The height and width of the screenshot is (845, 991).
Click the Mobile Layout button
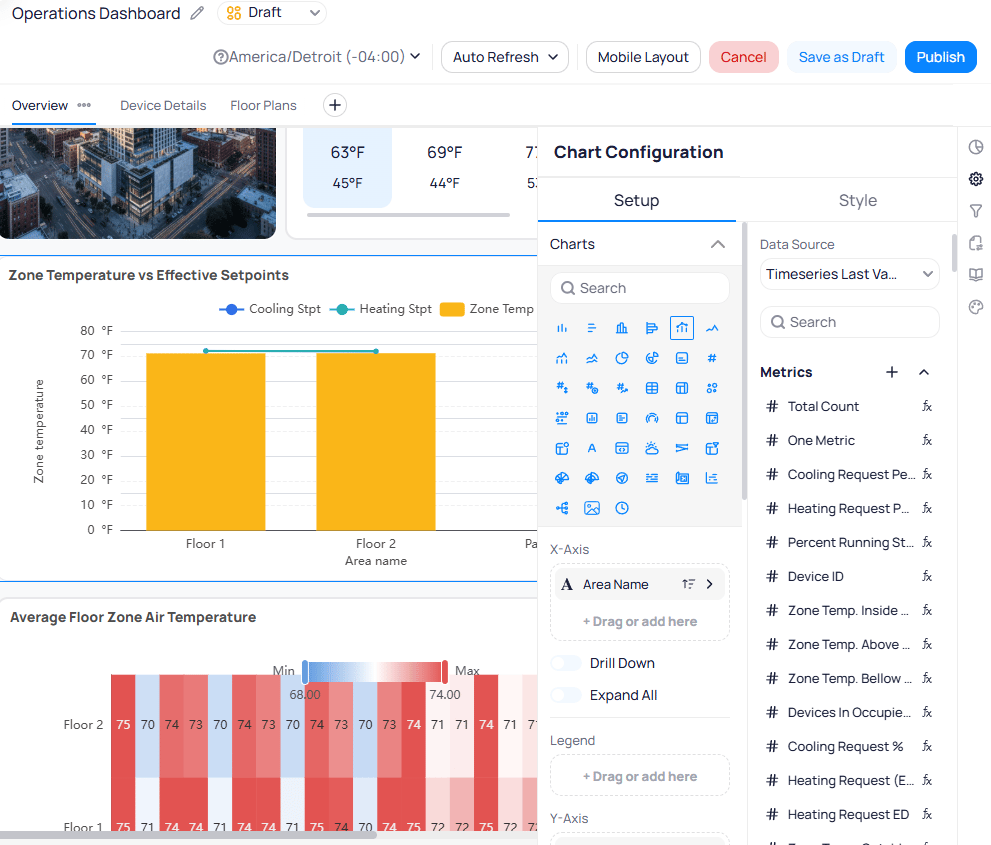[x=643, y=57]
